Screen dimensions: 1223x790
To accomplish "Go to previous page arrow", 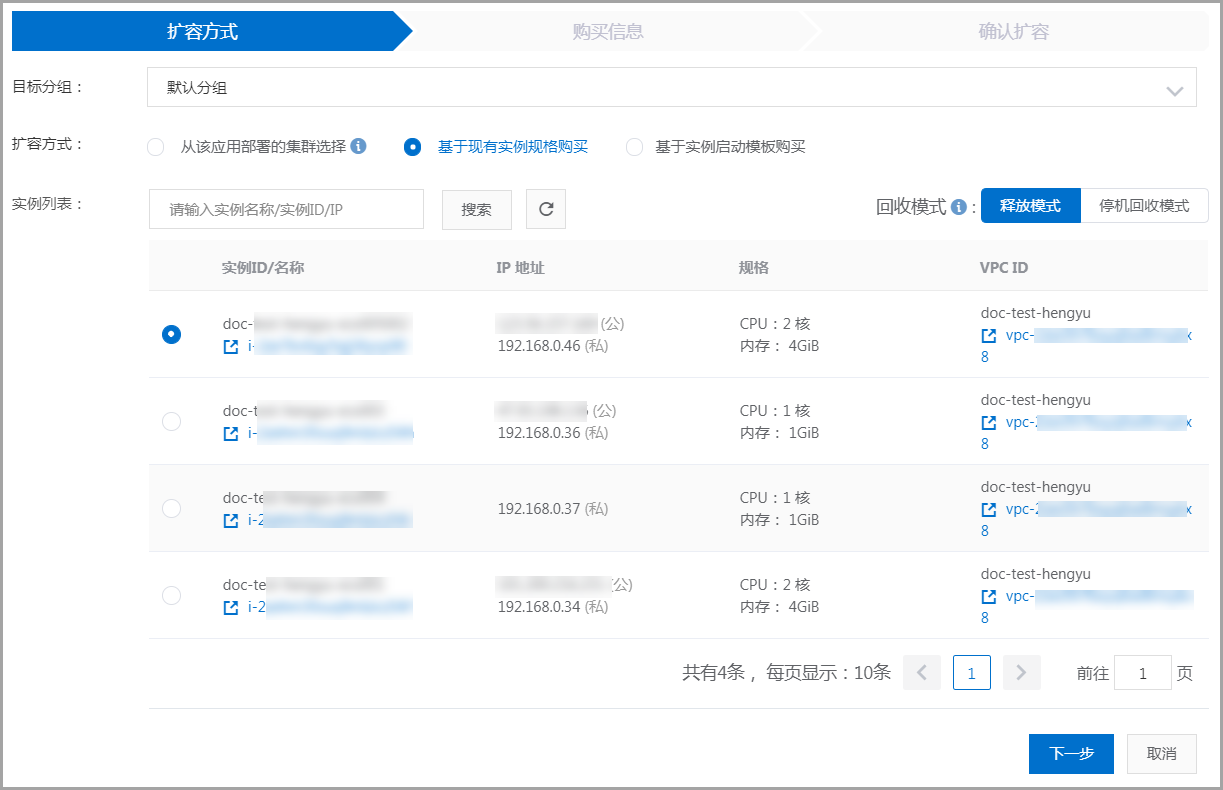I will pyautogui.click(x=922, y=673).
